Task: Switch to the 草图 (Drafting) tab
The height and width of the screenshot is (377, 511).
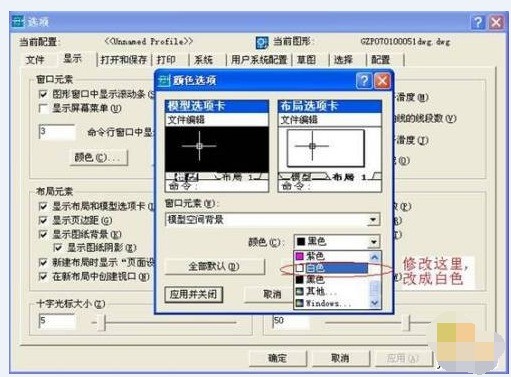Action: tap(306, 60)
